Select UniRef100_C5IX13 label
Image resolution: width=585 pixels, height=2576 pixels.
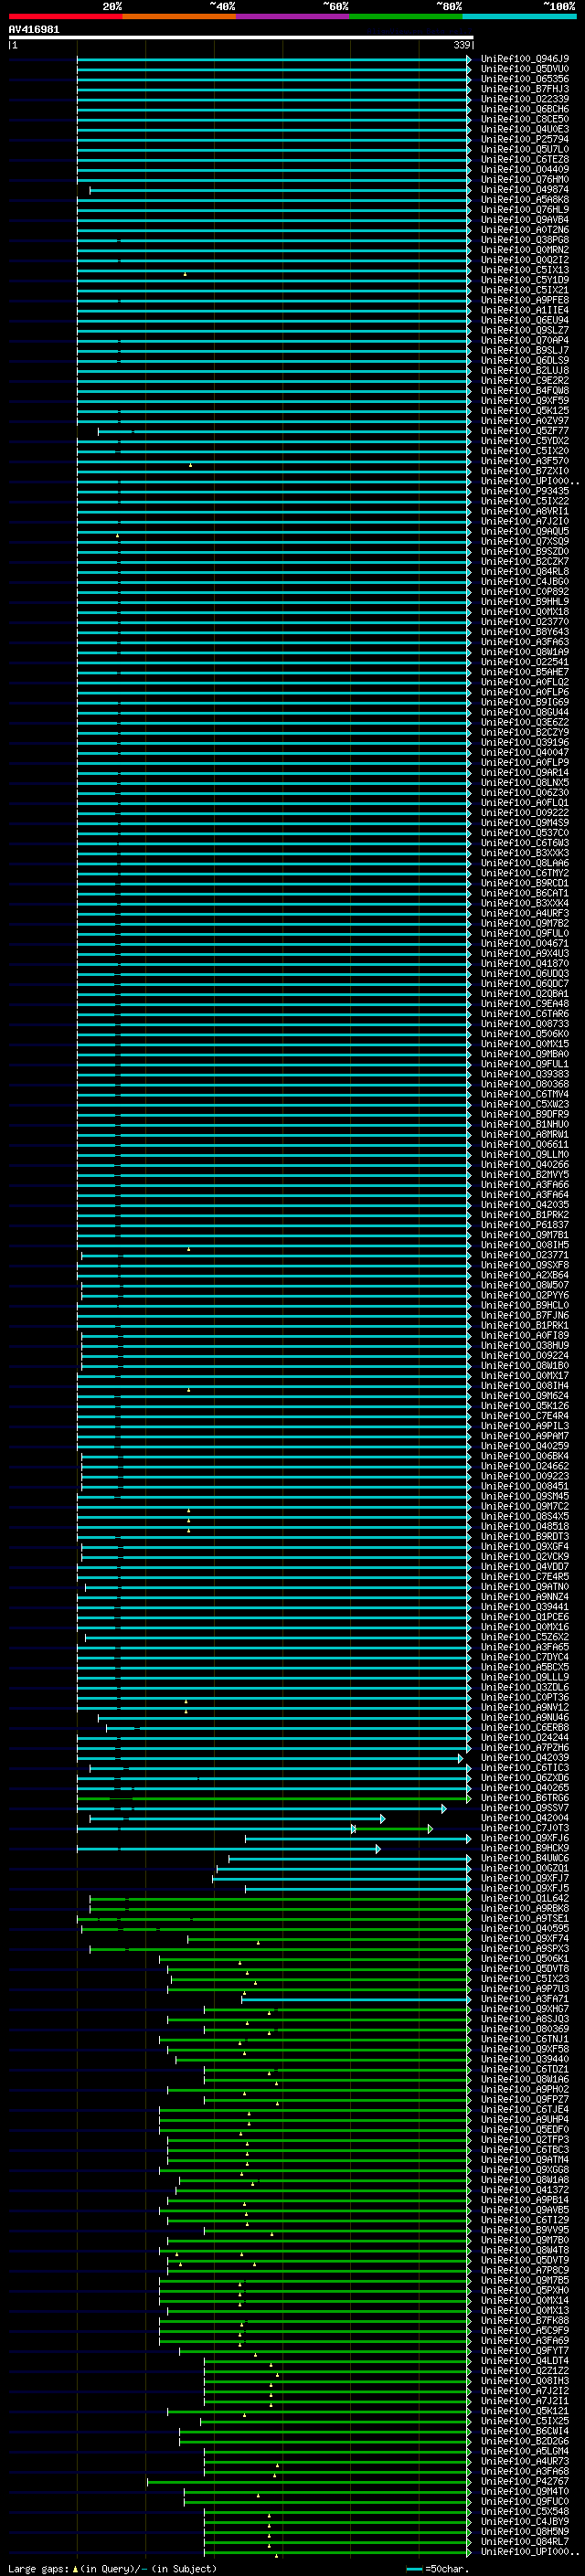coord(525,270)
